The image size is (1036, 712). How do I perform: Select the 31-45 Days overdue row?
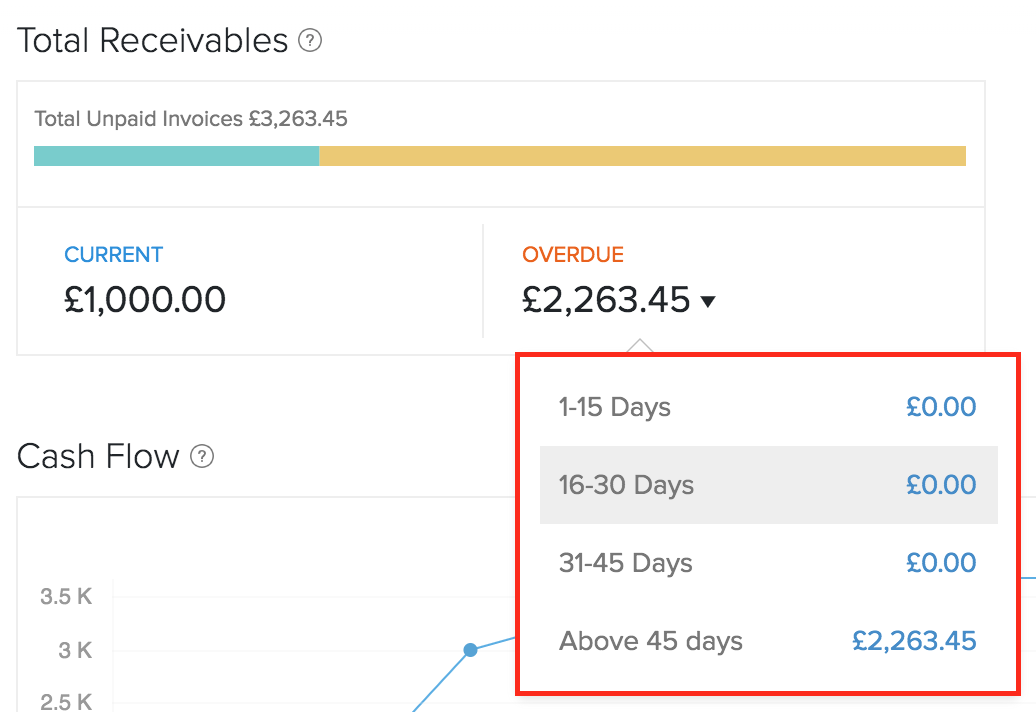click(626, 563)
